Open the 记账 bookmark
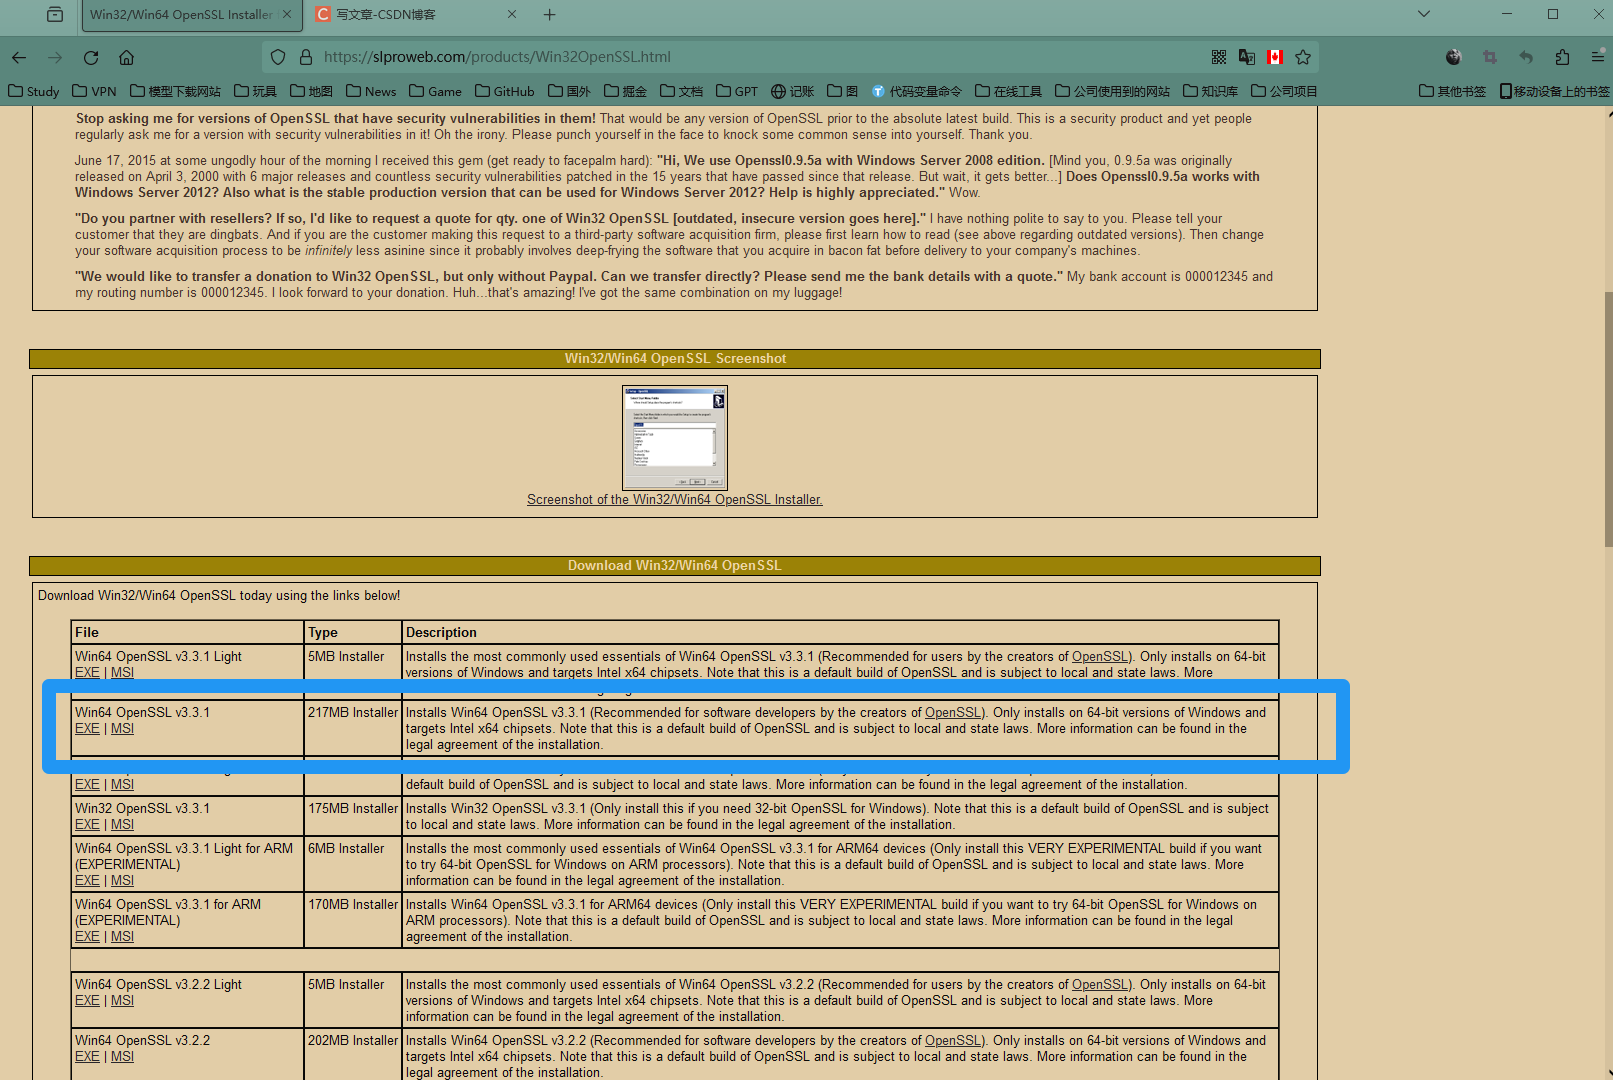1613x1080 pixels. [x=793, y=91]
